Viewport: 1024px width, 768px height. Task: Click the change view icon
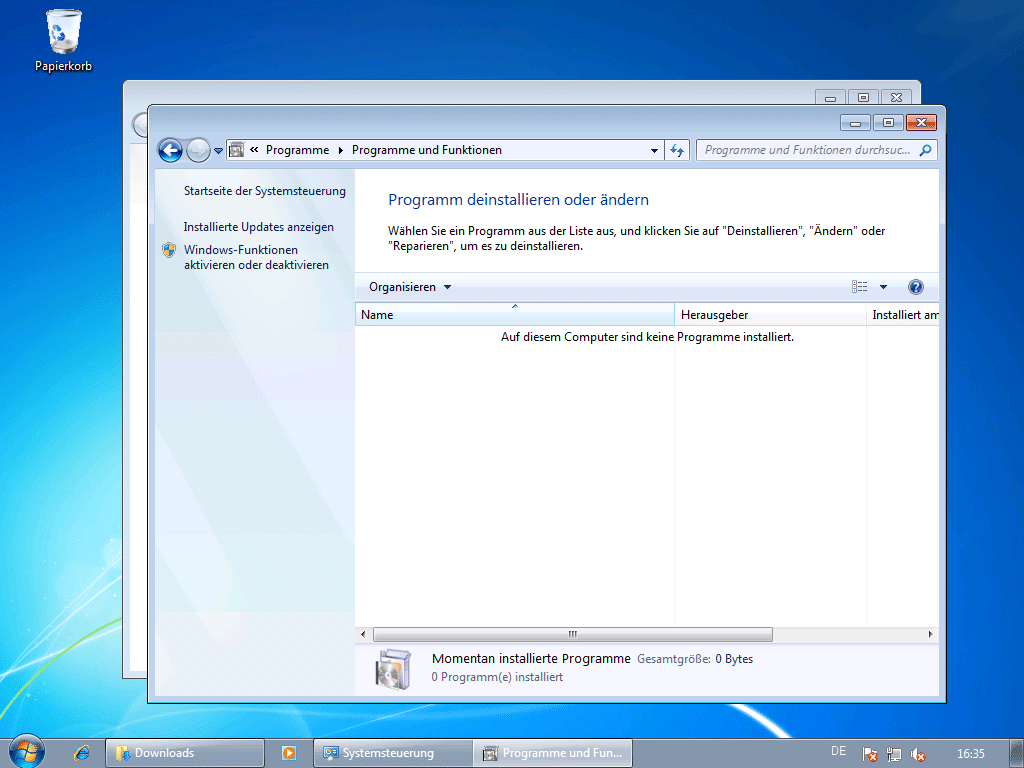click(859, 287)
